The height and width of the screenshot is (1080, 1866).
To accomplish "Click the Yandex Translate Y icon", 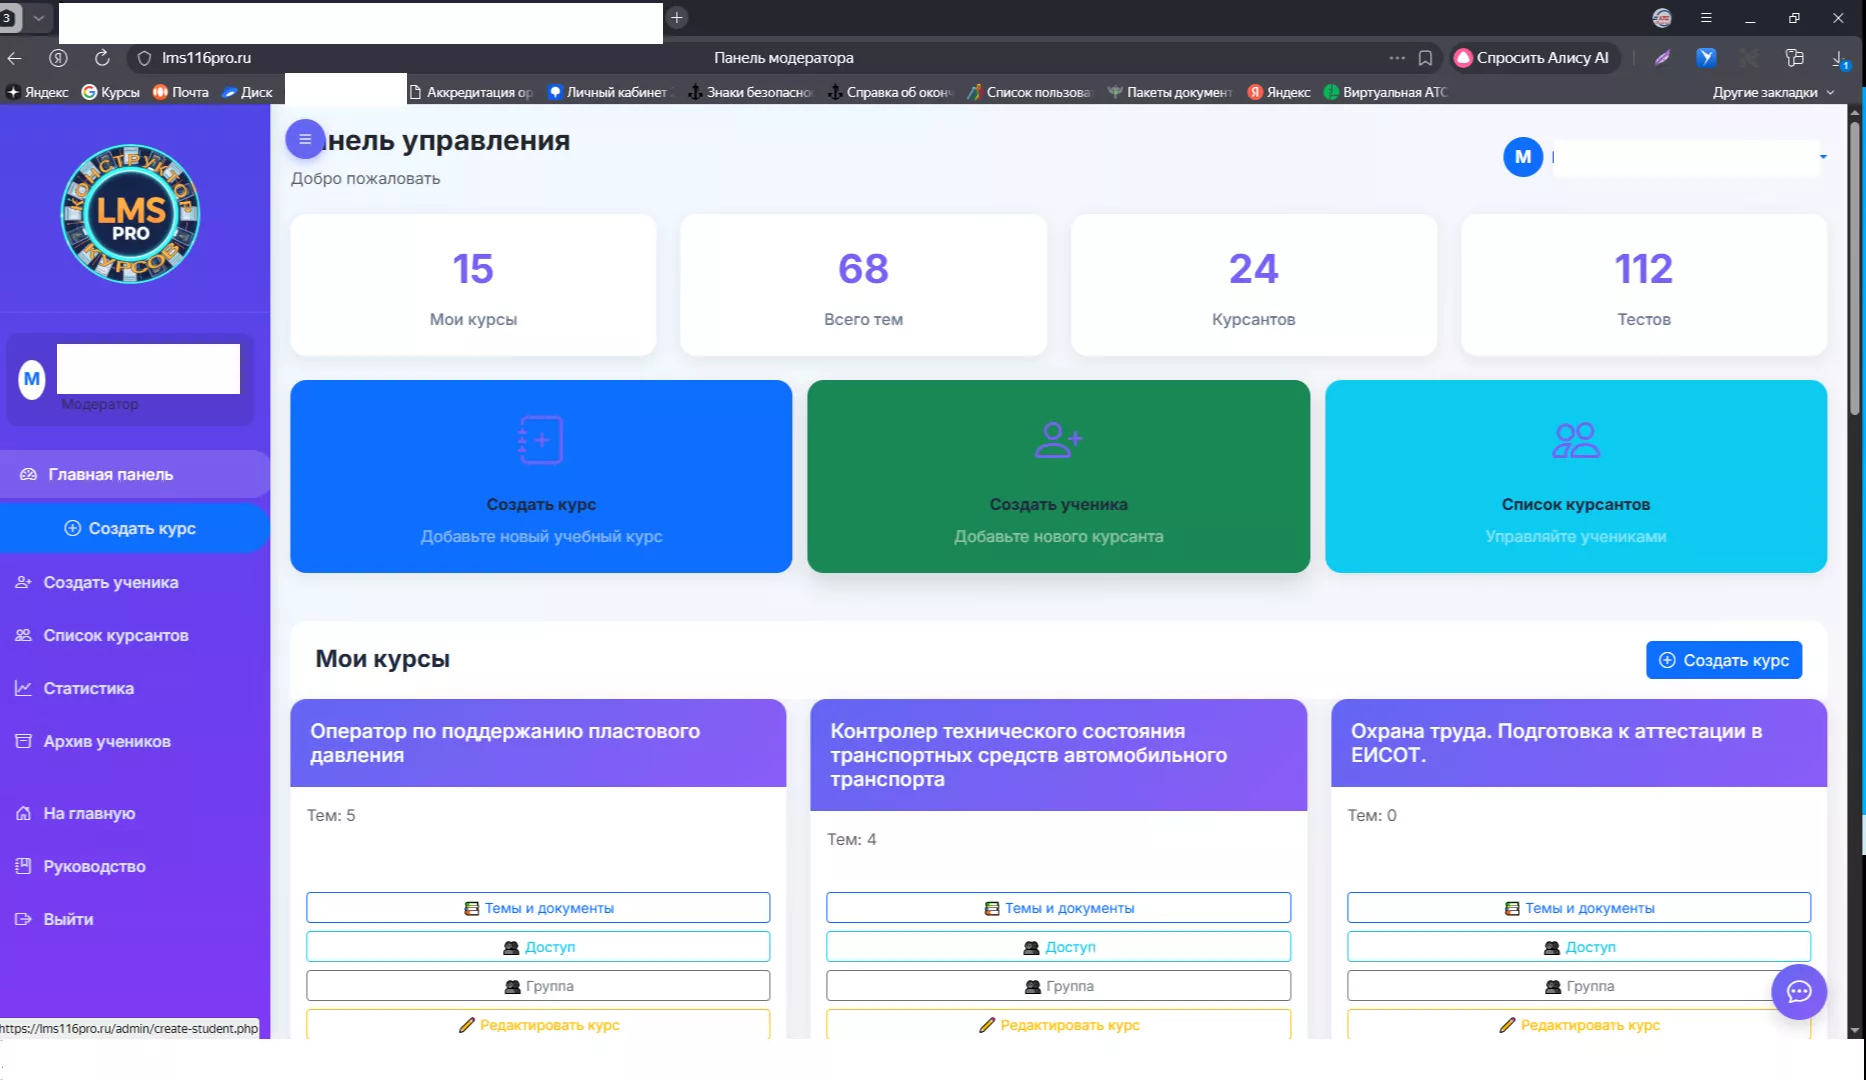I will [1706, 58].
